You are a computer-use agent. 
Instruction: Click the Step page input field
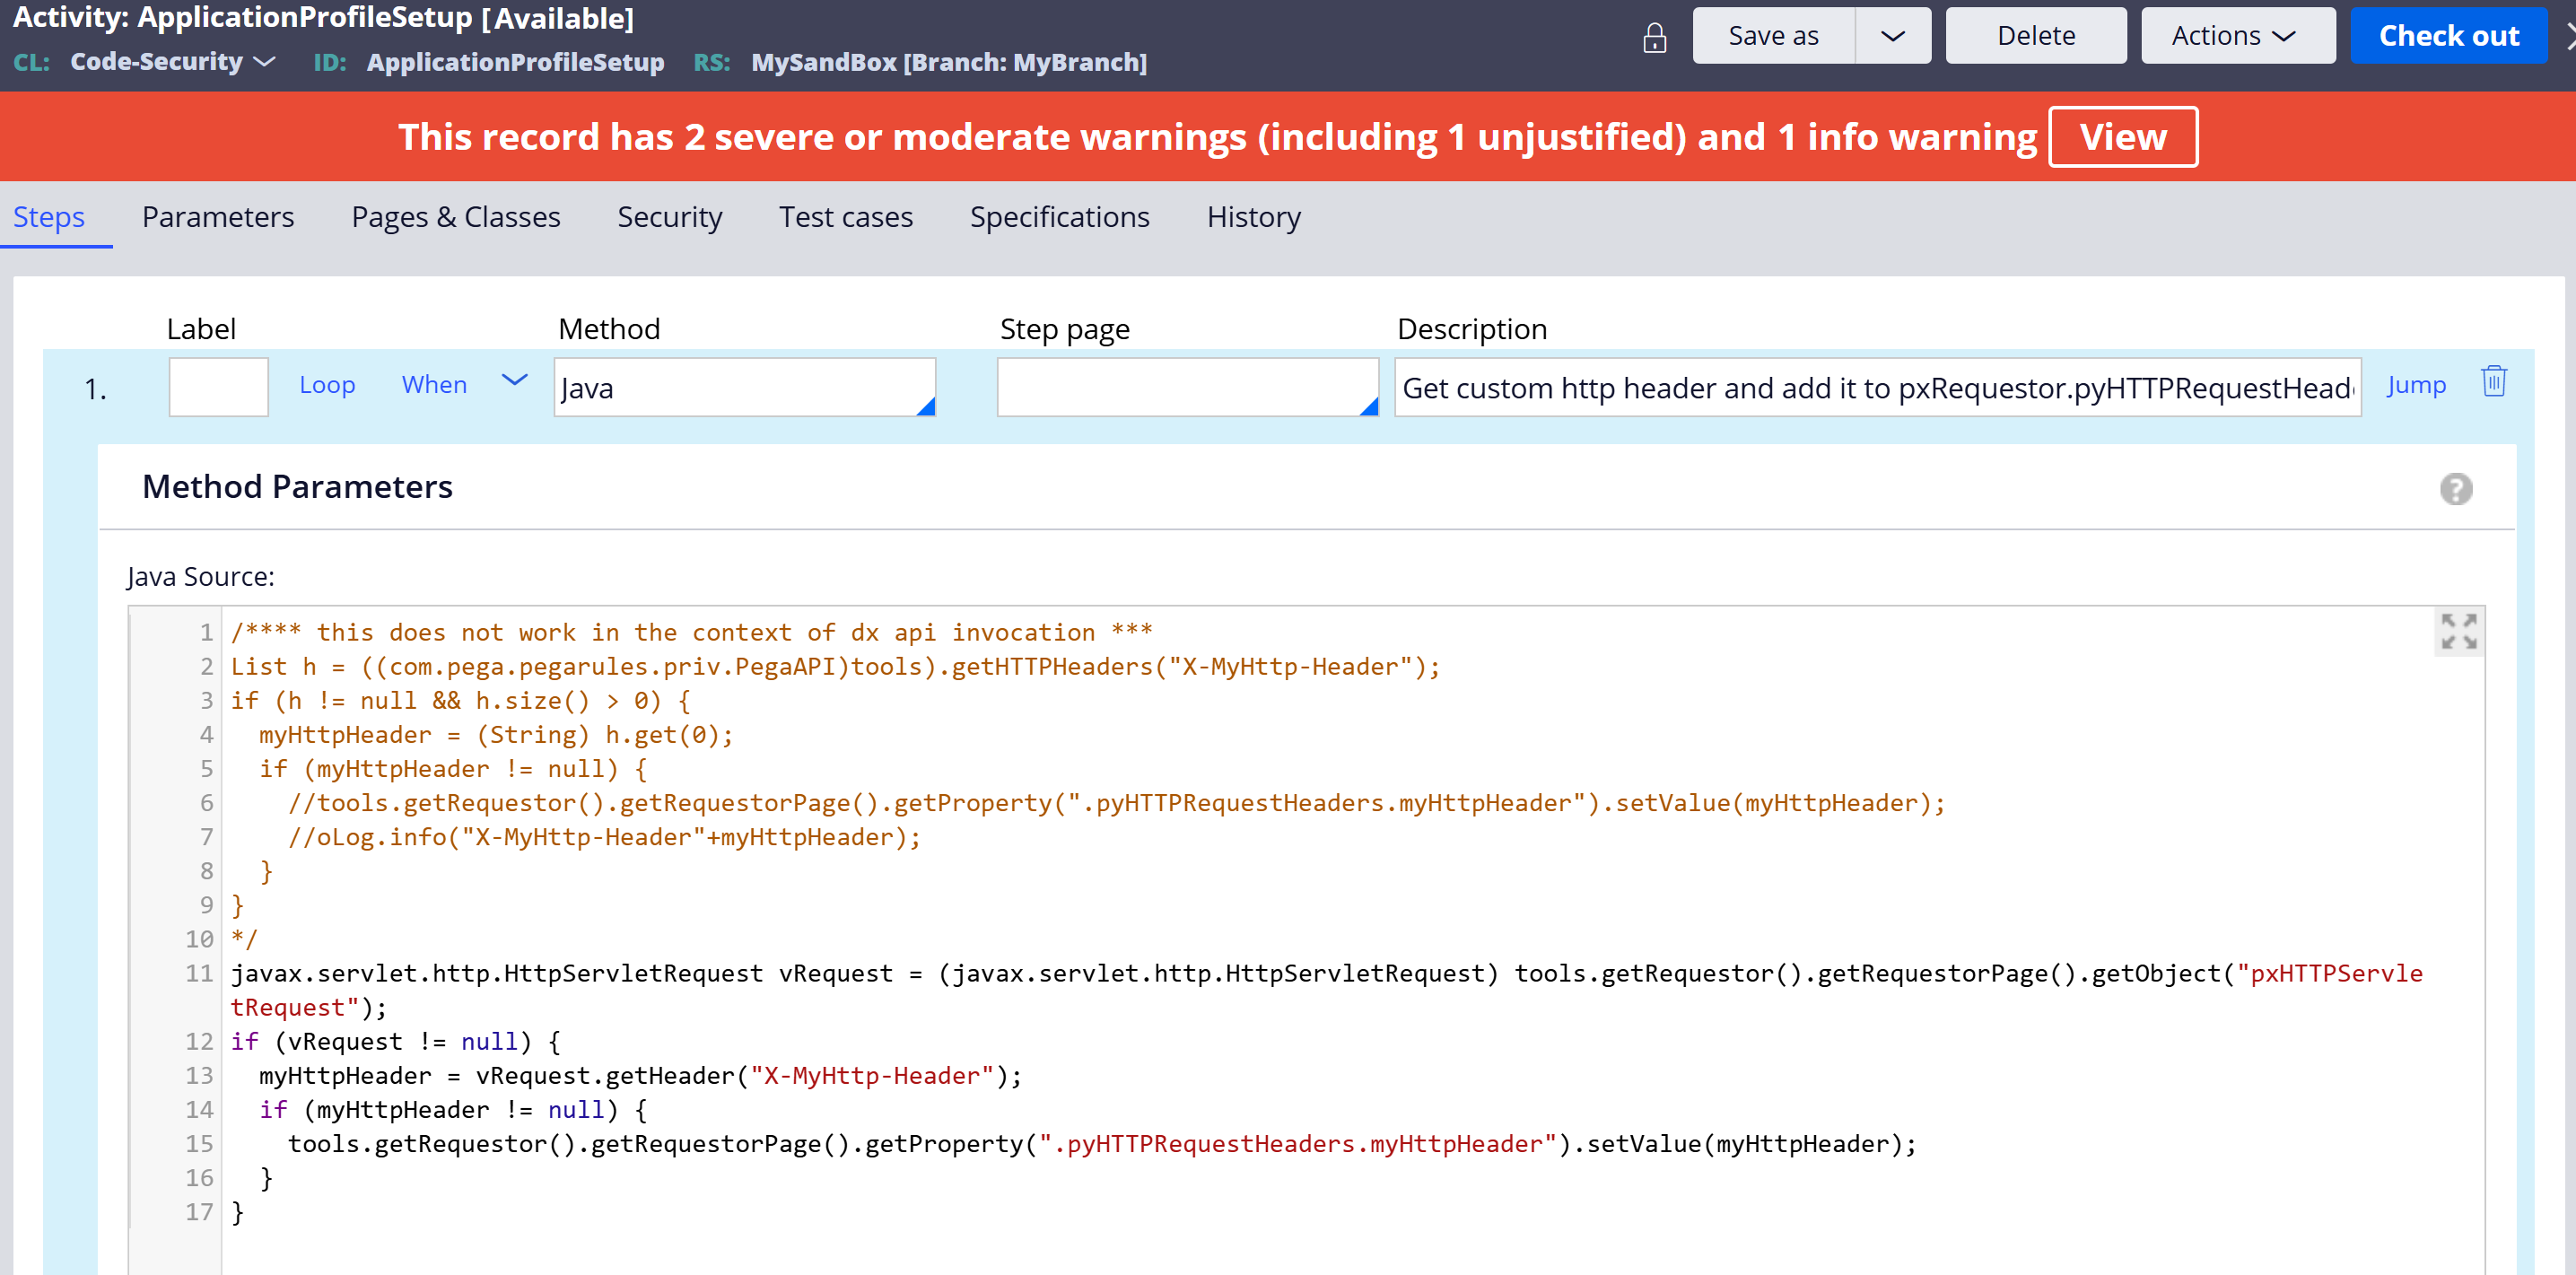pyautogui.click(x=1188, y=387)
